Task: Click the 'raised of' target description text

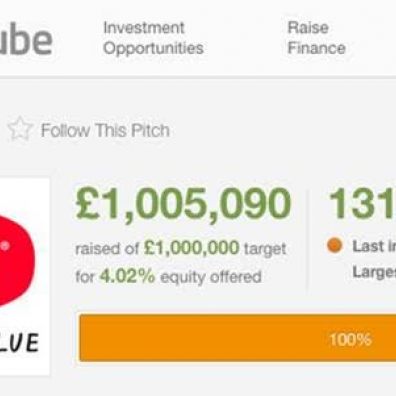Action: 107,248
